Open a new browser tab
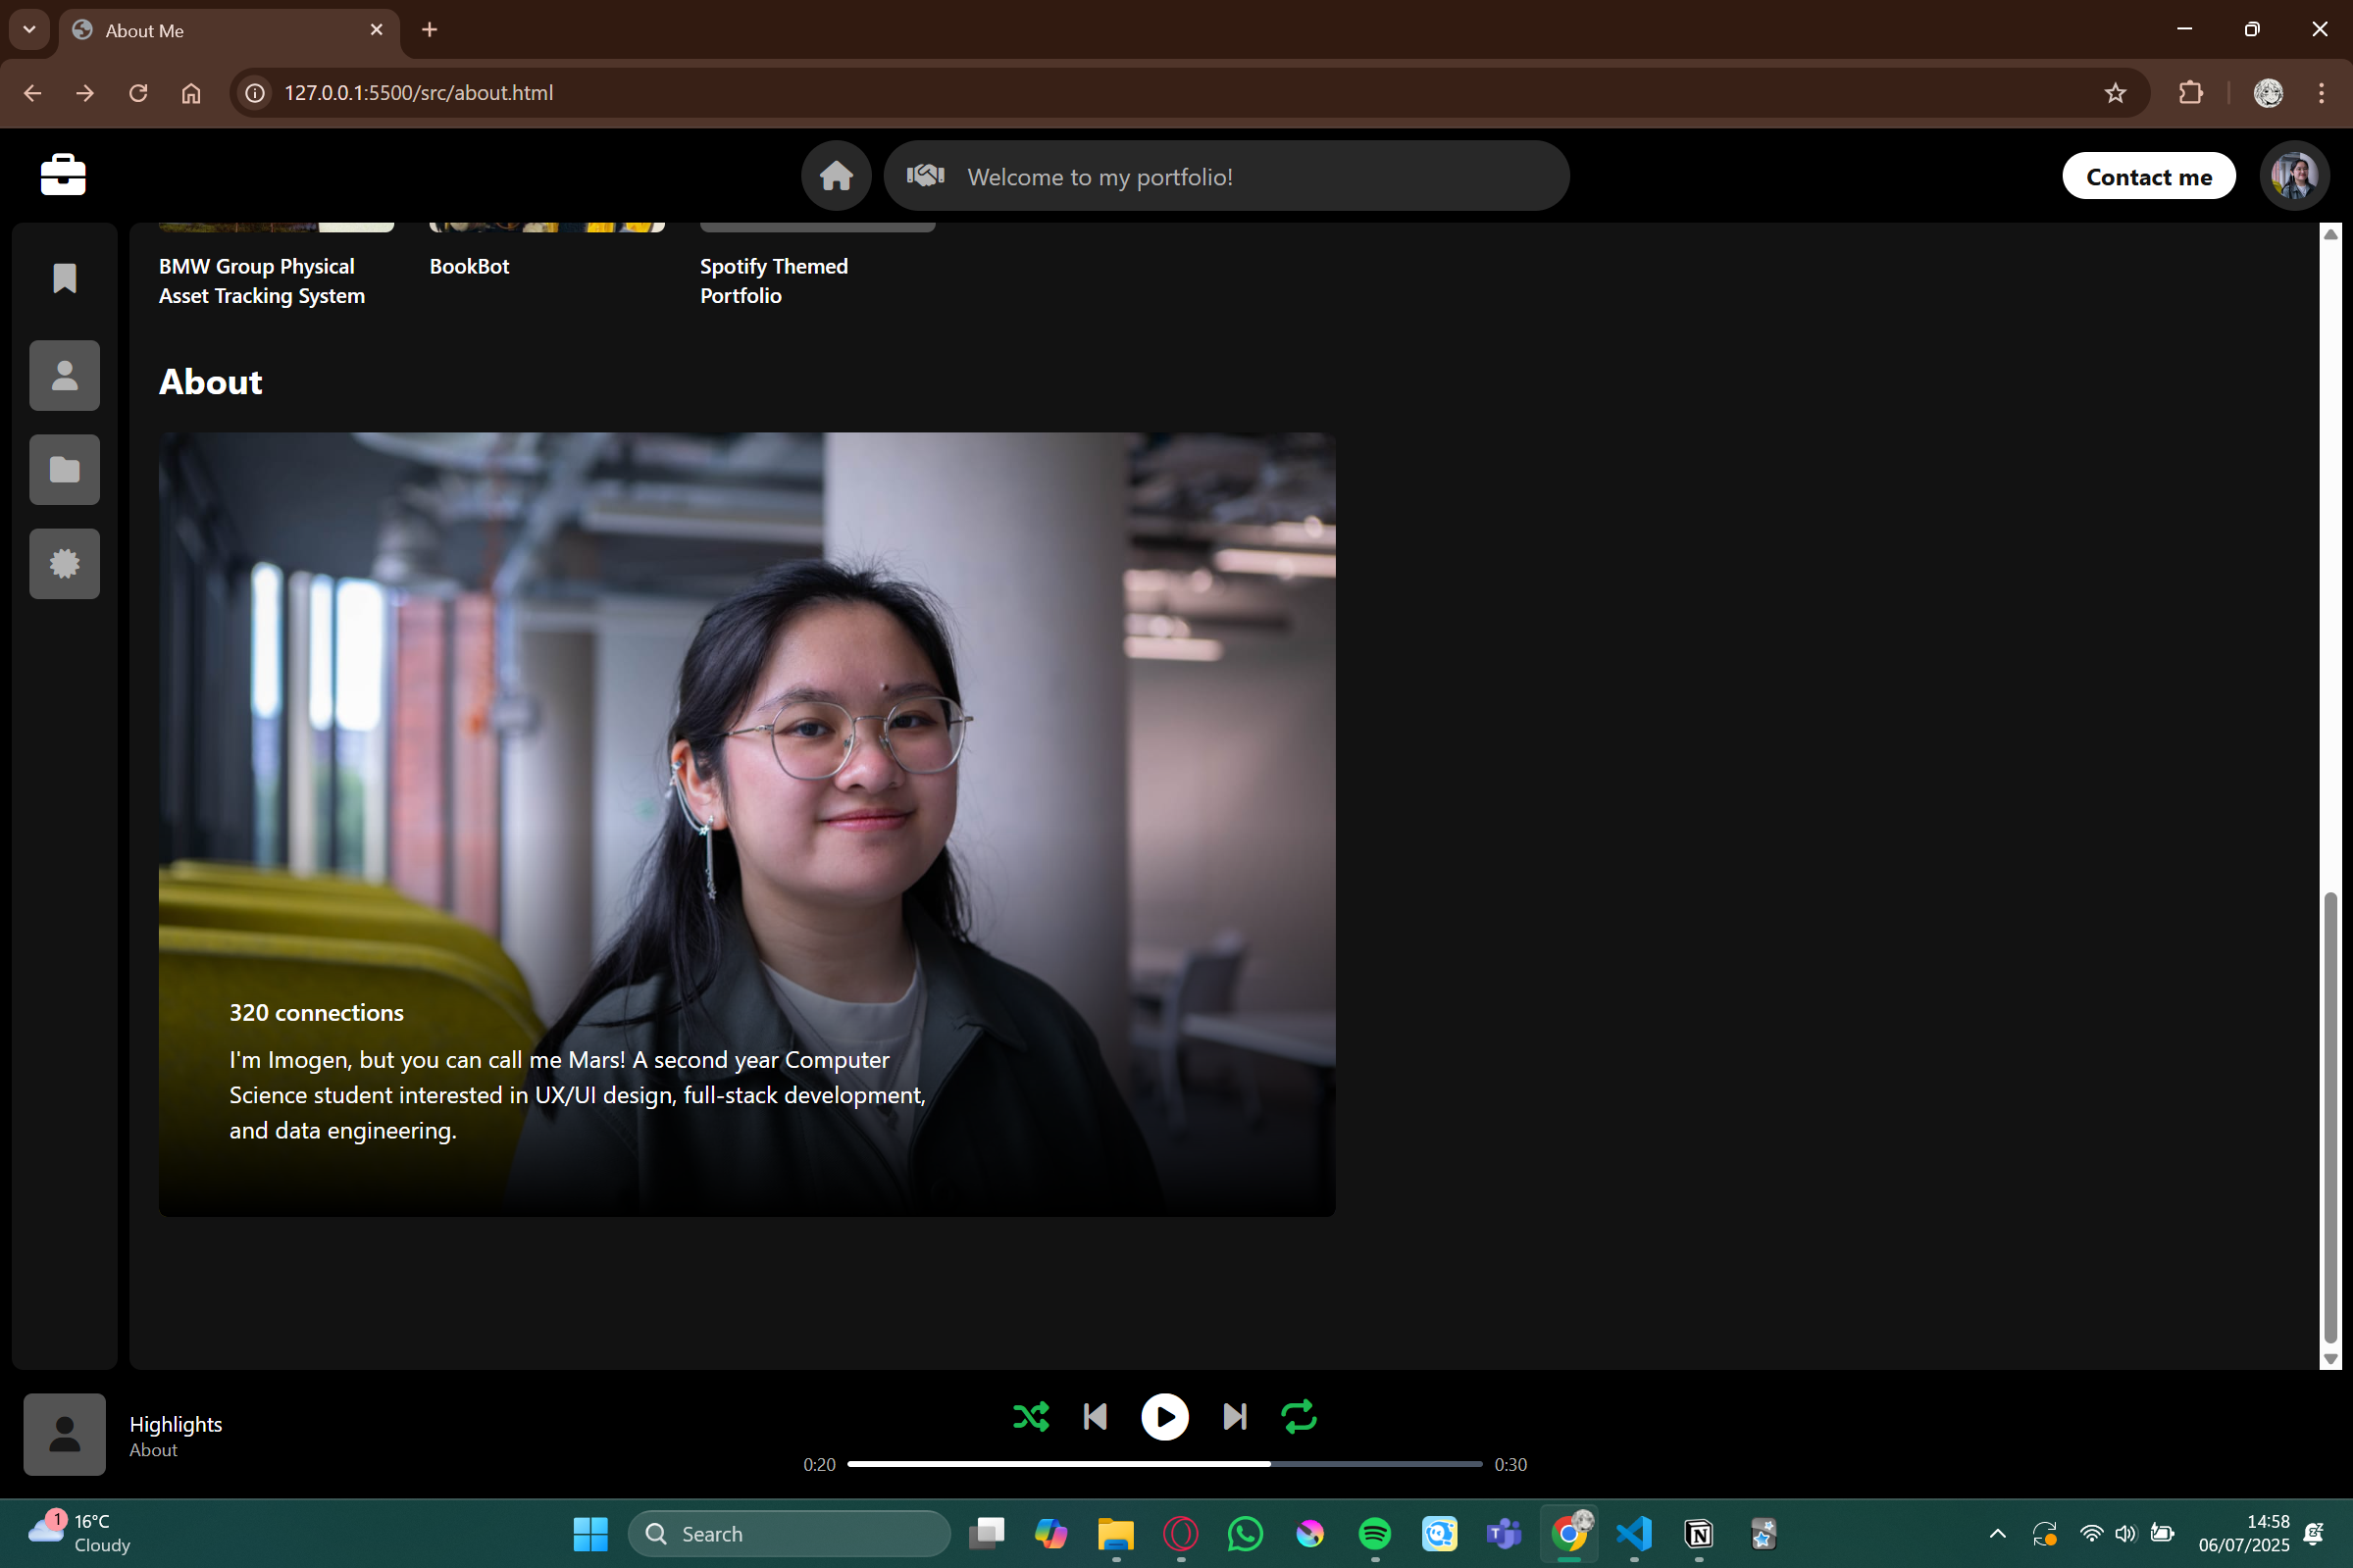 tap(430, 30)
